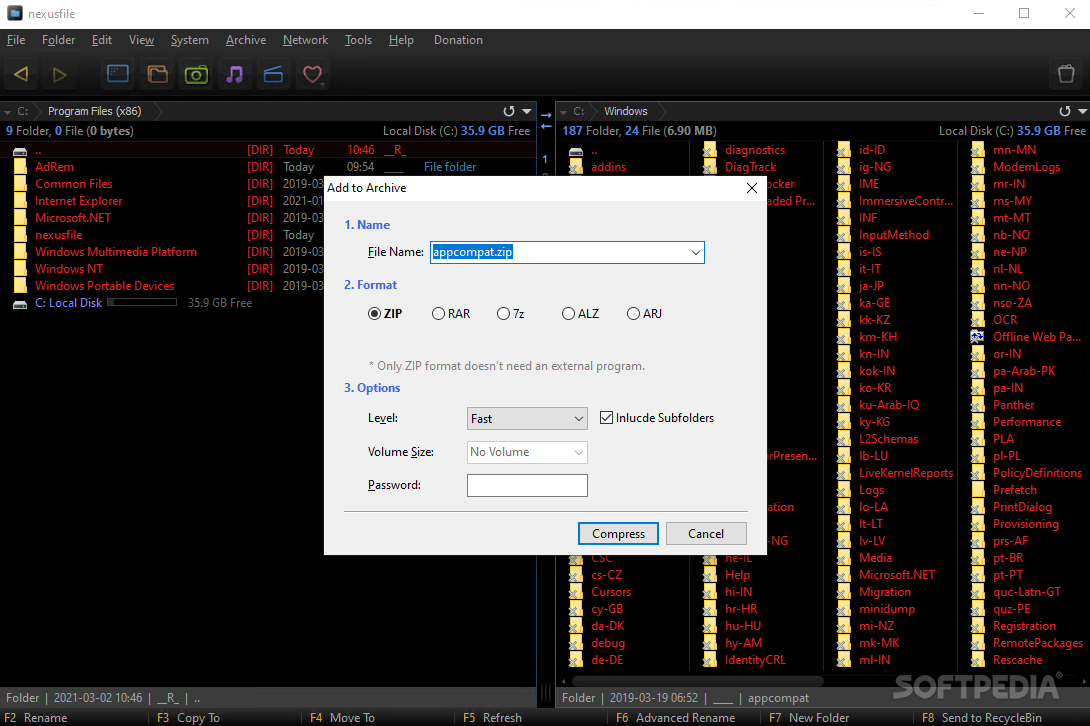Screen dimensions: 1090x726
Task: Open the Recycle Bin icon in toolbar
Action: [x=1066, y=74]
